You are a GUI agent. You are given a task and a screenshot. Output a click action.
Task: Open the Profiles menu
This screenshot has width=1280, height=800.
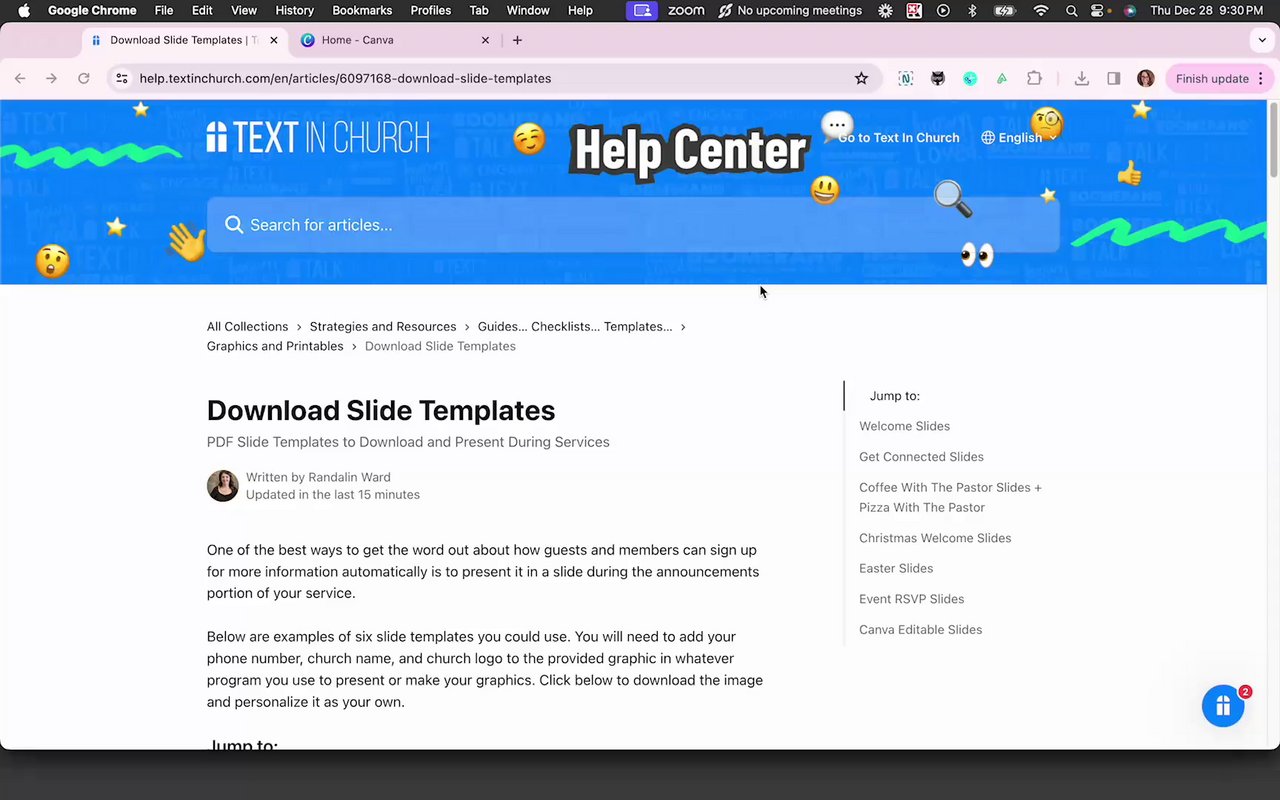431,10
